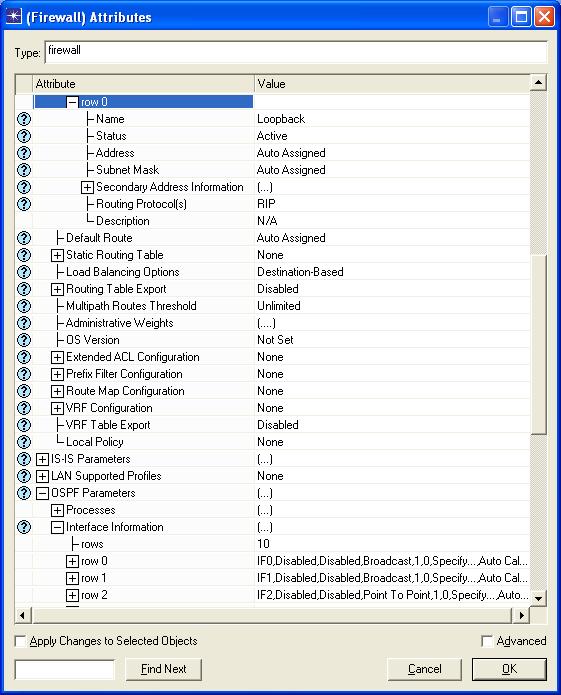Toggle the Advanced checkbox
This screenshot has width=561, height=695.
487,641
